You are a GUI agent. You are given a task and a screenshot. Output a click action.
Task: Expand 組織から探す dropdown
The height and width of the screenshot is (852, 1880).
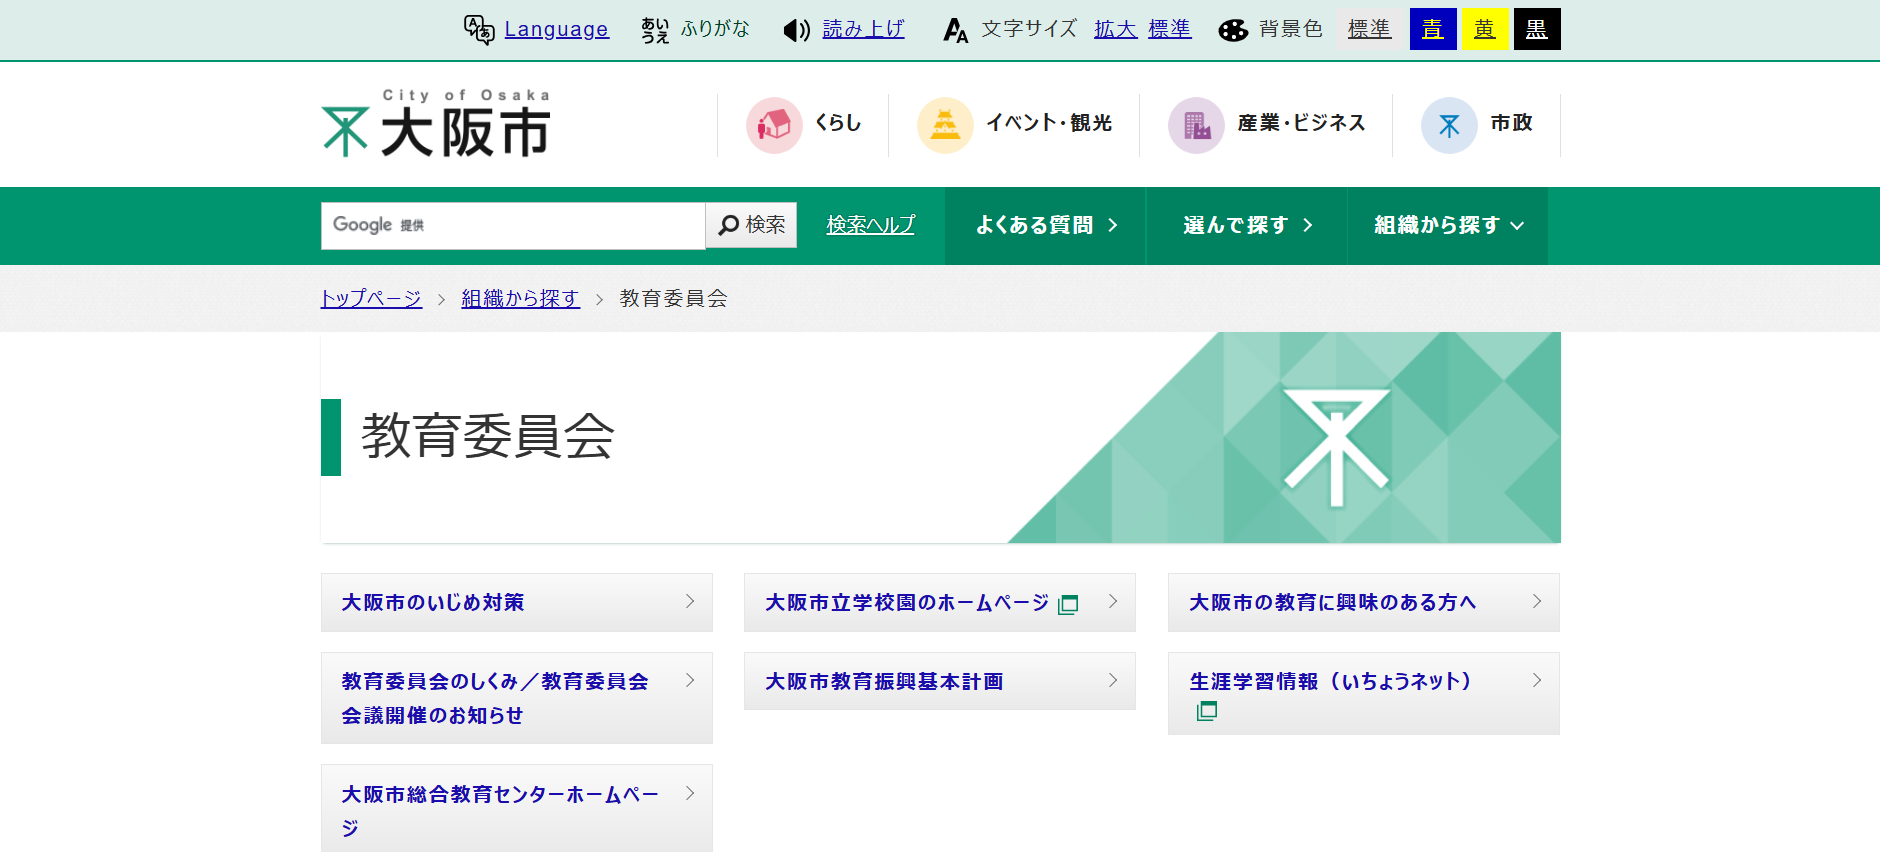tap(1448, 226)
